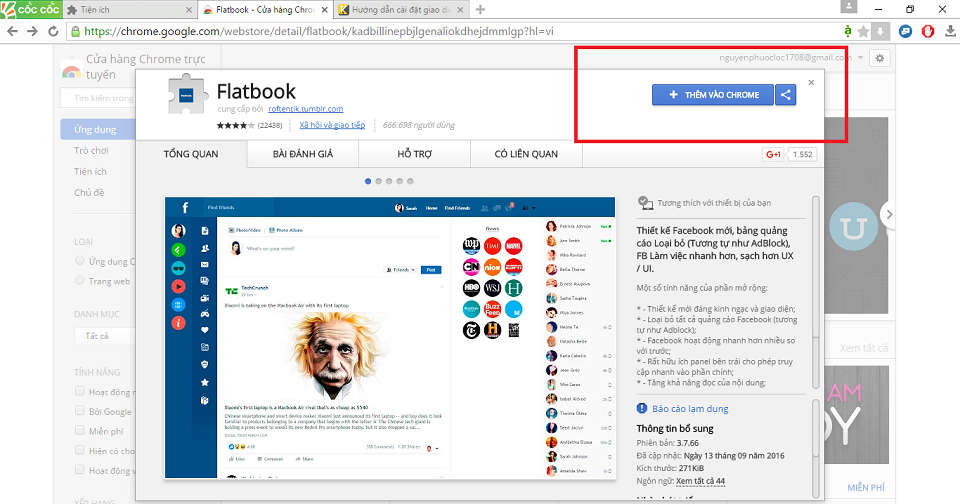This screenshot has width=960, height=504.
Task: Select the third screenshot carousel dot
Action: 389,181
